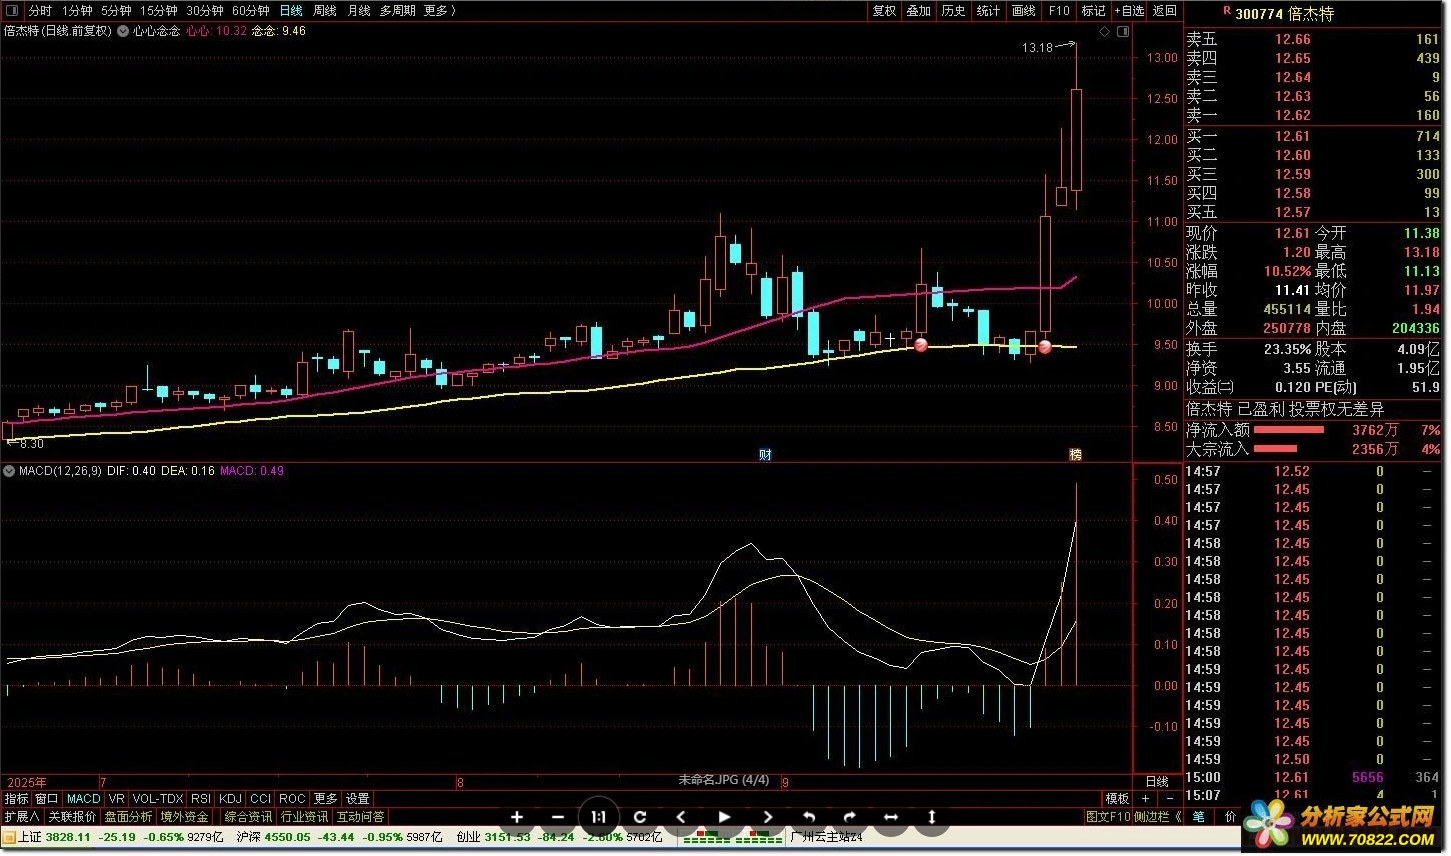Toggle 复权 price adjustment button

884,11
